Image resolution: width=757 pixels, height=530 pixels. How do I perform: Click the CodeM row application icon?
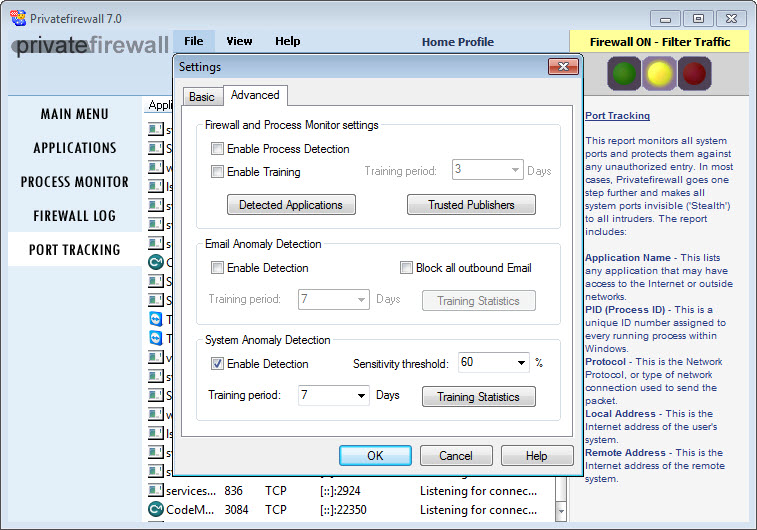(155, 509)
